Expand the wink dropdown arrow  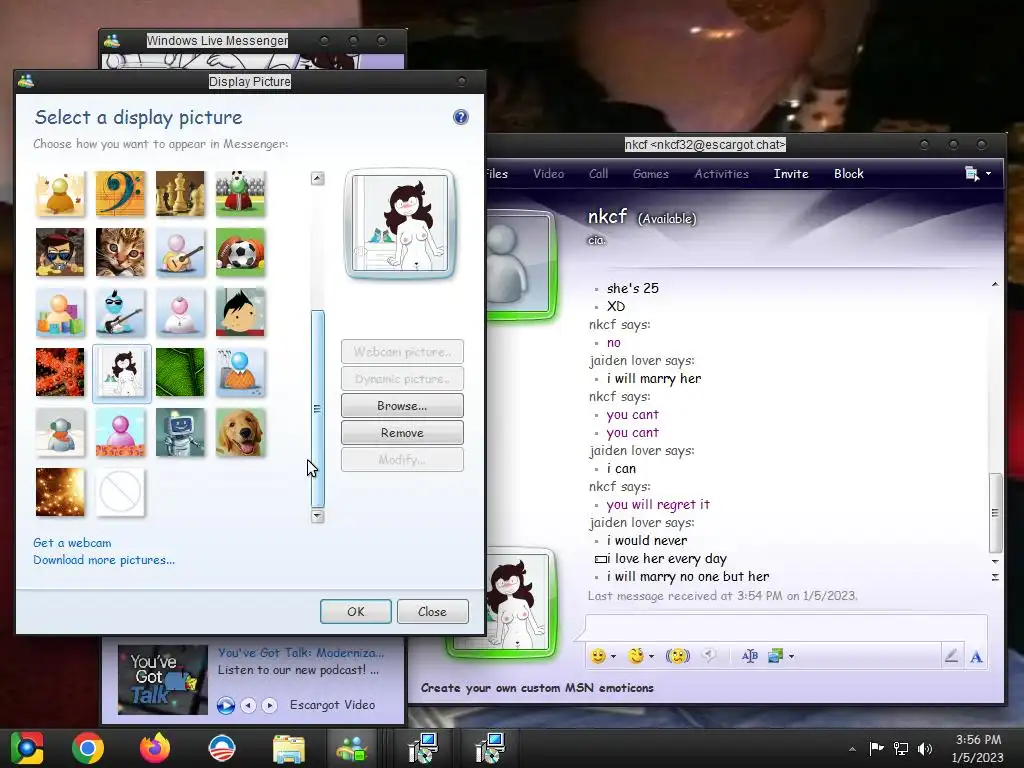(x=651, y=656)
